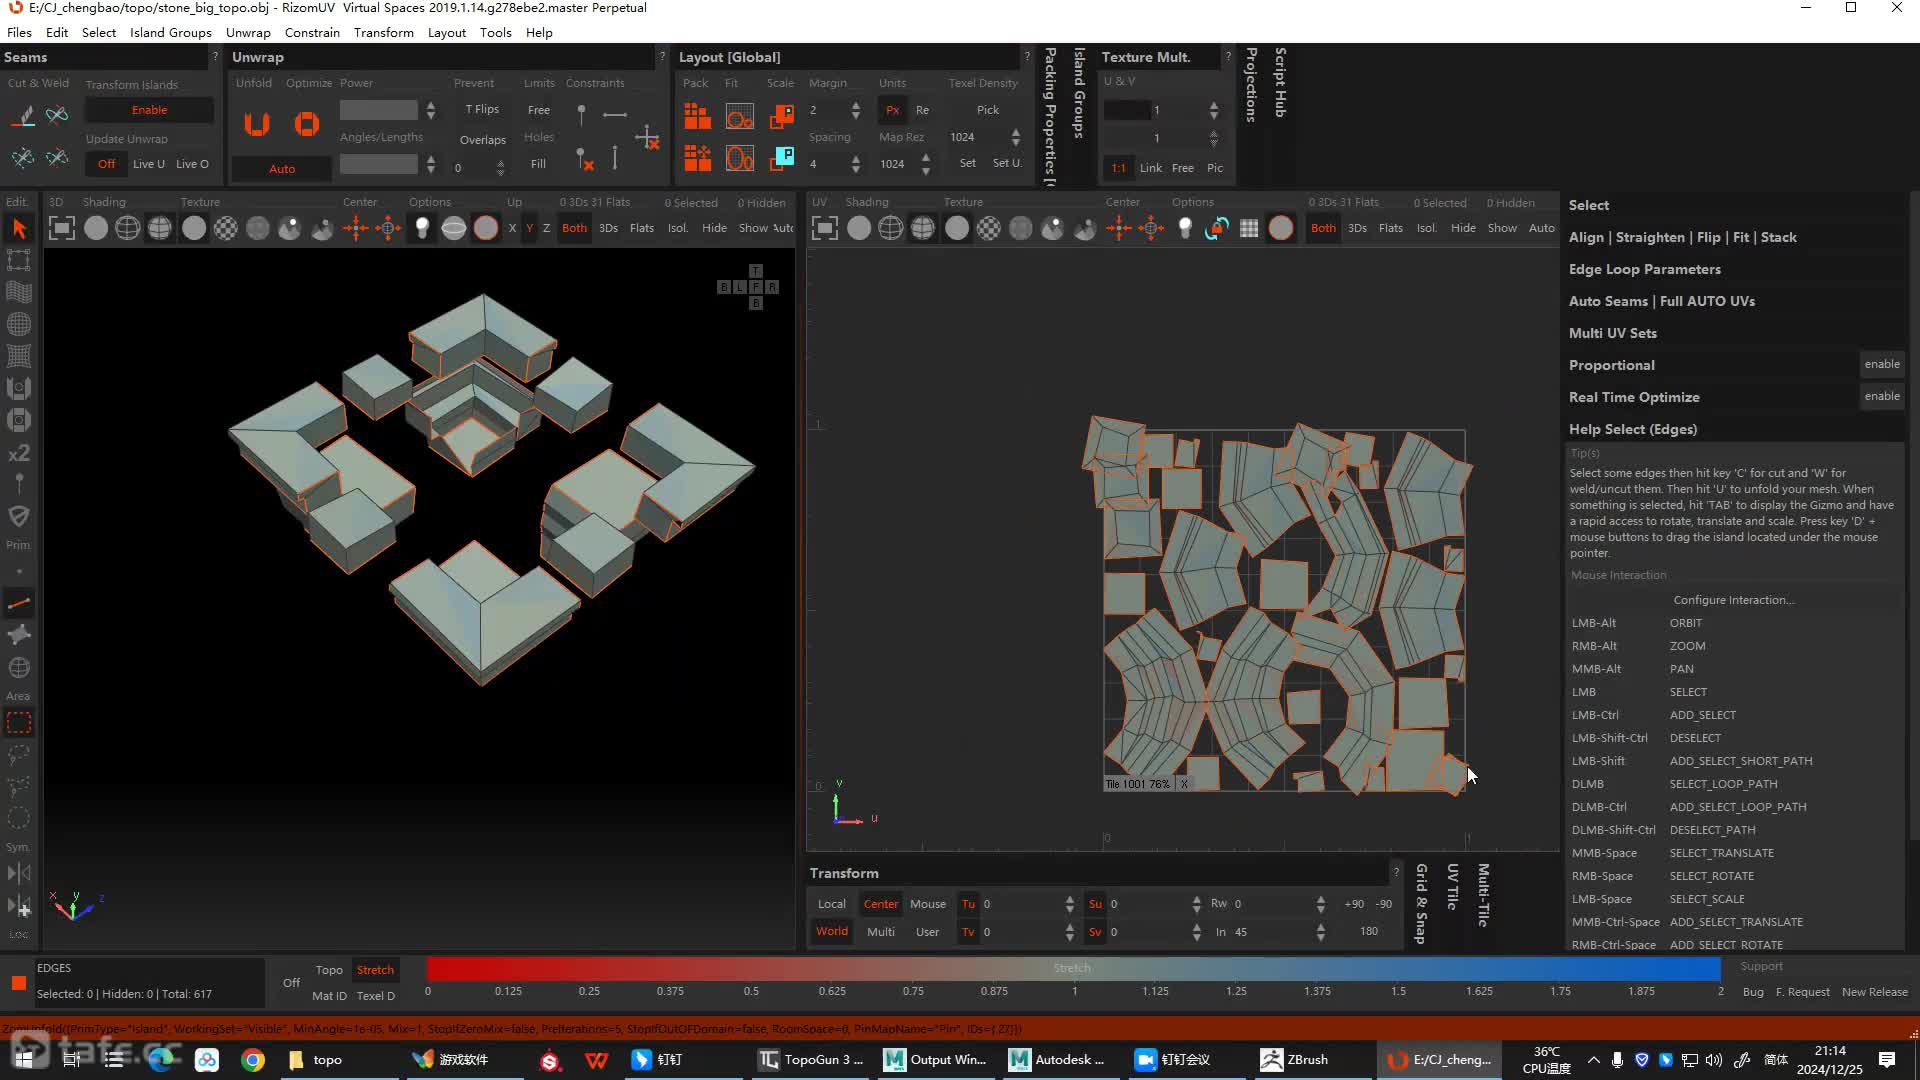Open the Files menu
Screen dimensions: 1920x1080
point(19,32)
